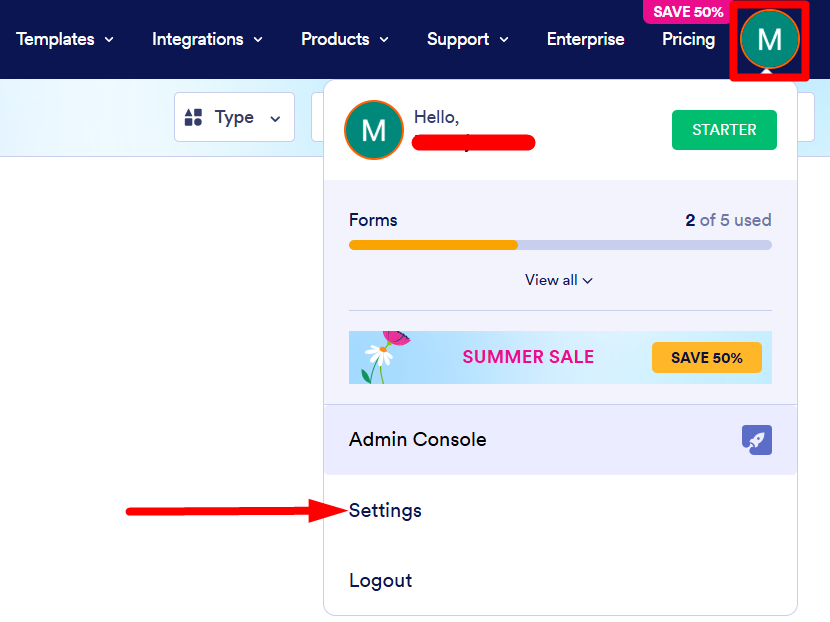Open the Products dropdown

(x=344, y=40)
